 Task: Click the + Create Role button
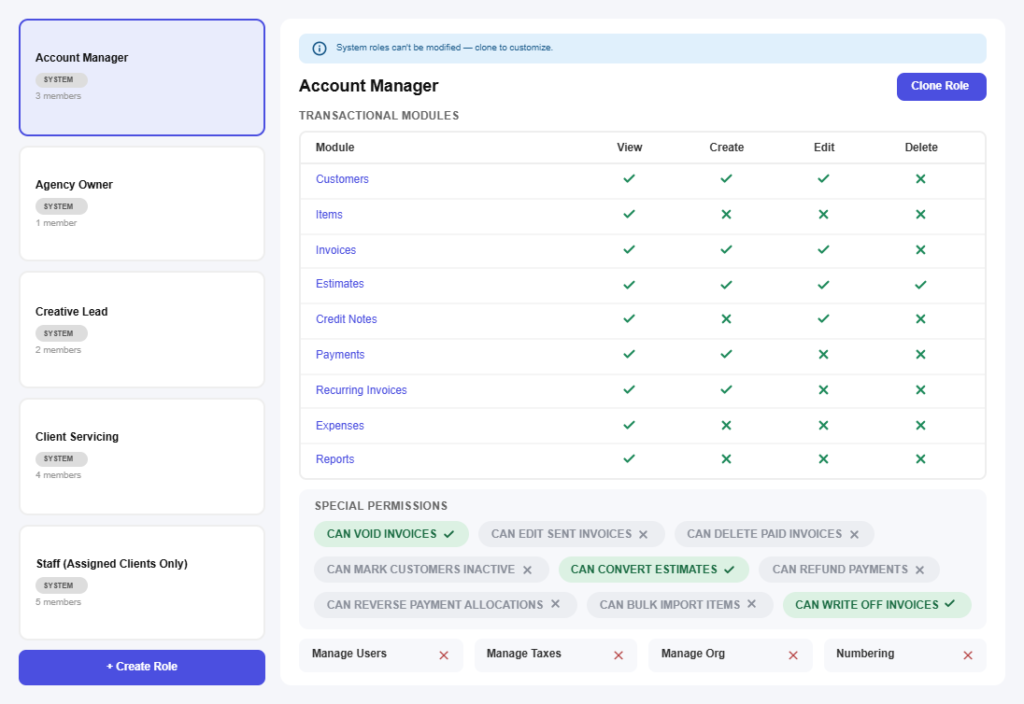[x=142, y=667]
